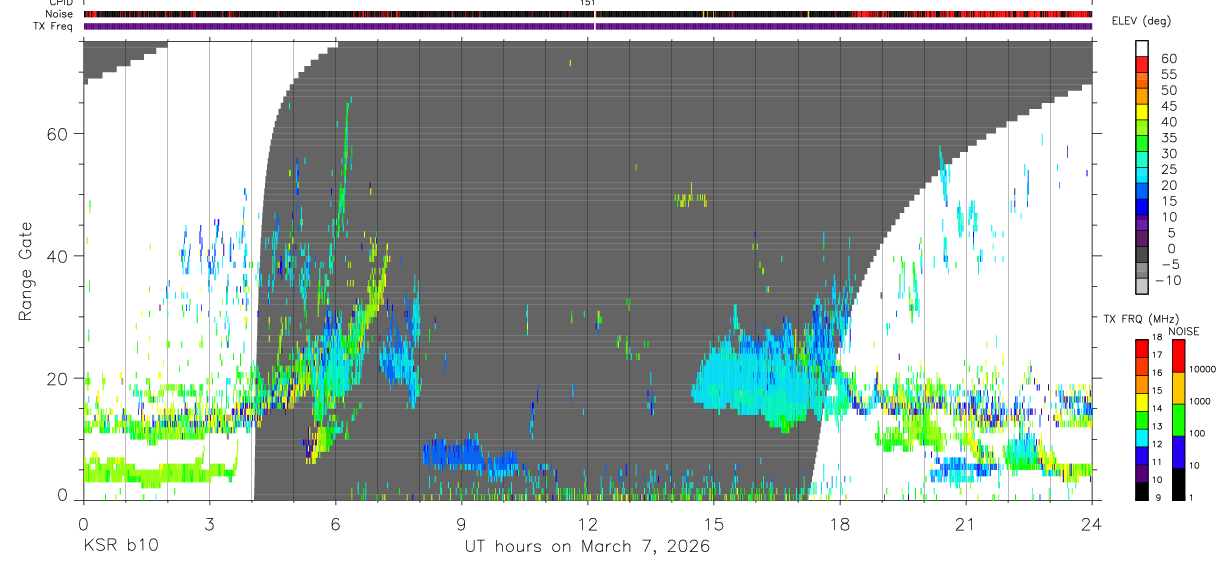Select the black segment of the NOISE colorbar
The height and width of the screenshot is (567, 1228).
pyautogui.click(x=1178, y=484)
